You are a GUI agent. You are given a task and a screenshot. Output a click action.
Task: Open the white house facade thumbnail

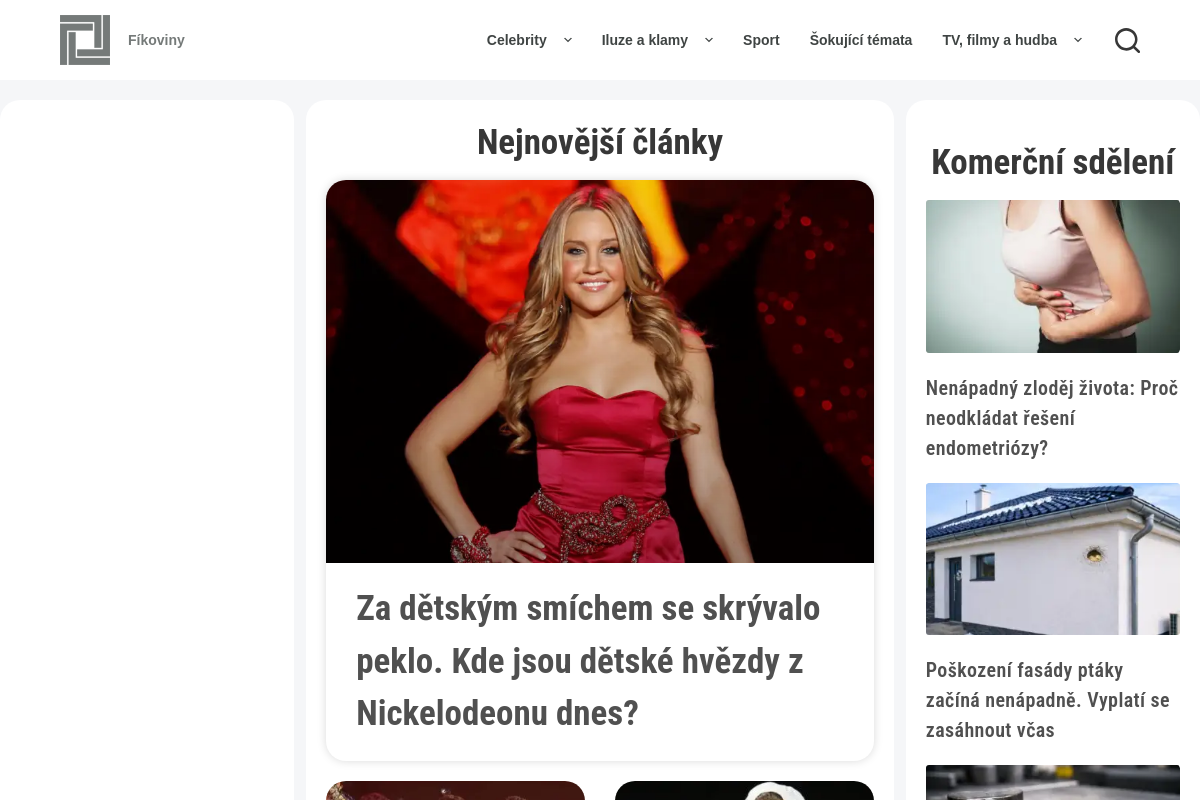tap(1053, 559)
